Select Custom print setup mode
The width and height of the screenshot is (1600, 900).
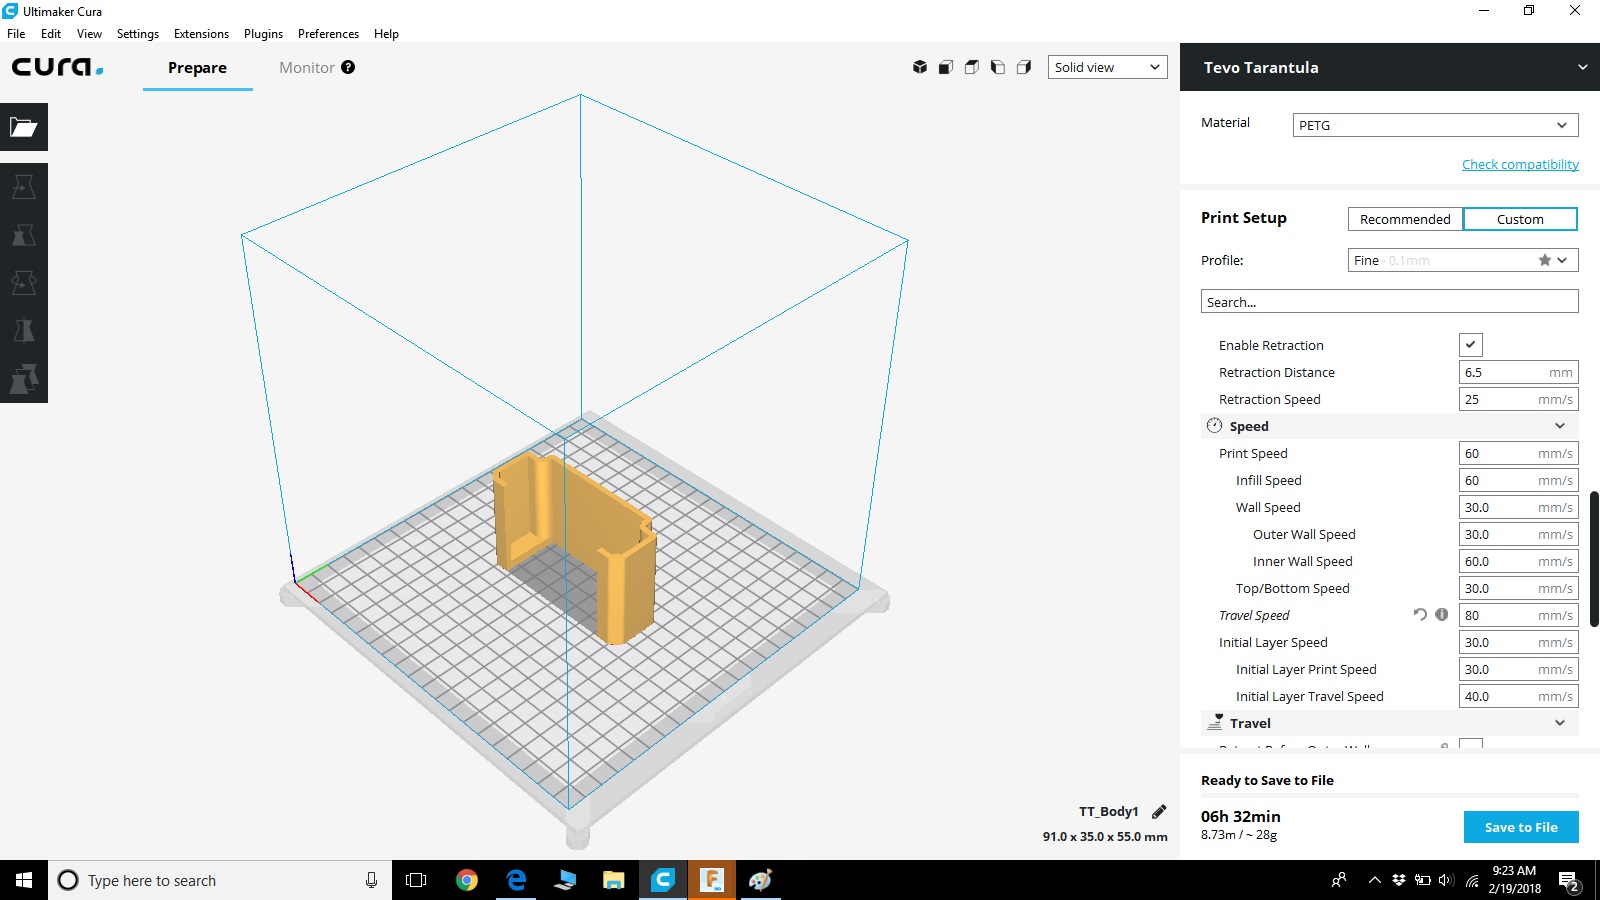[x=1520, y=219]
